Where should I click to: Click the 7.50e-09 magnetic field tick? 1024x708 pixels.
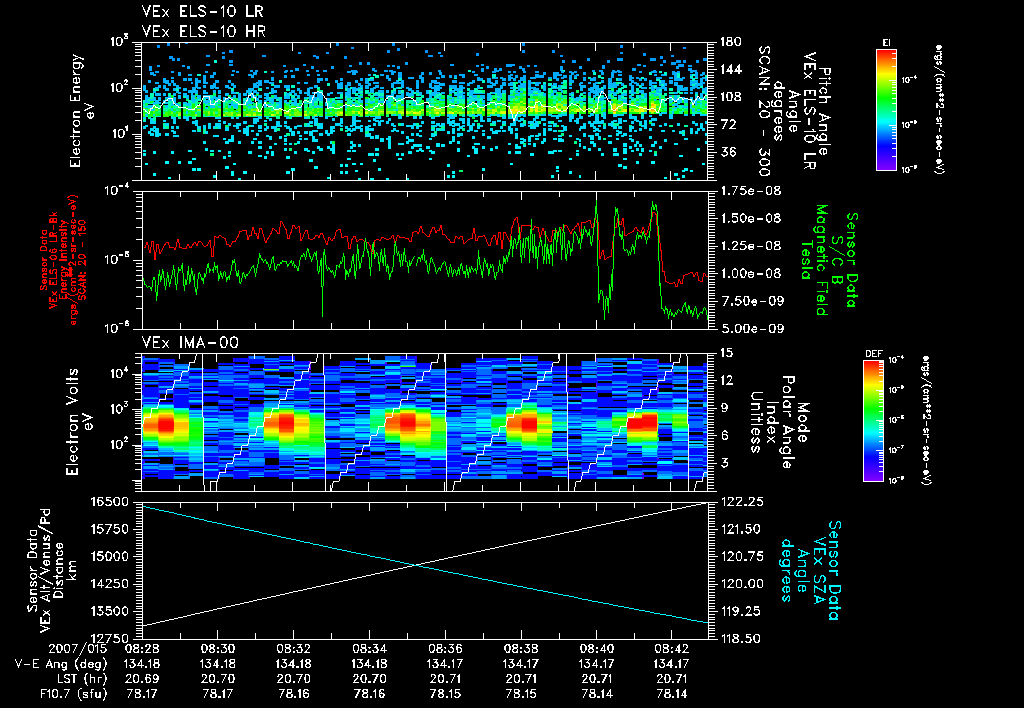tap(750, 300)
